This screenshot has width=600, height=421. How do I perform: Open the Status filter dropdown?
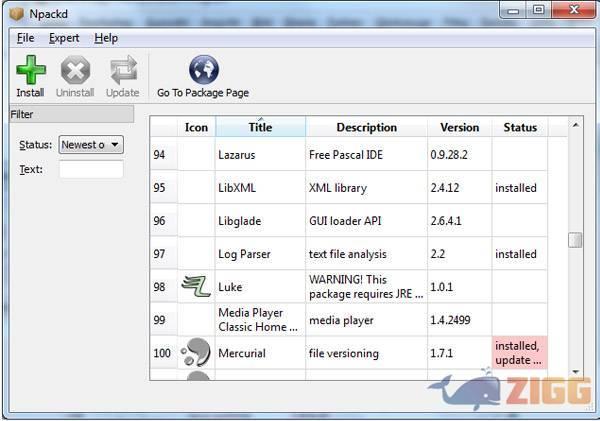[90, 145]
